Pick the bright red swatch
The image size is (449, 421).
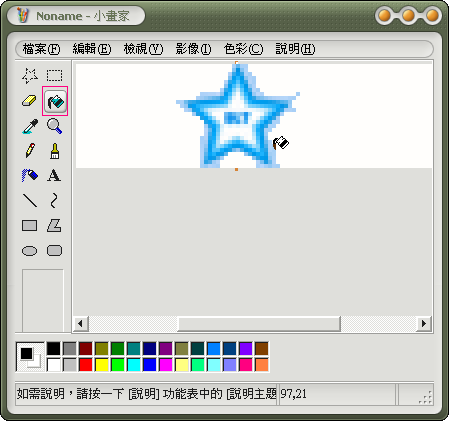[85, 365]
